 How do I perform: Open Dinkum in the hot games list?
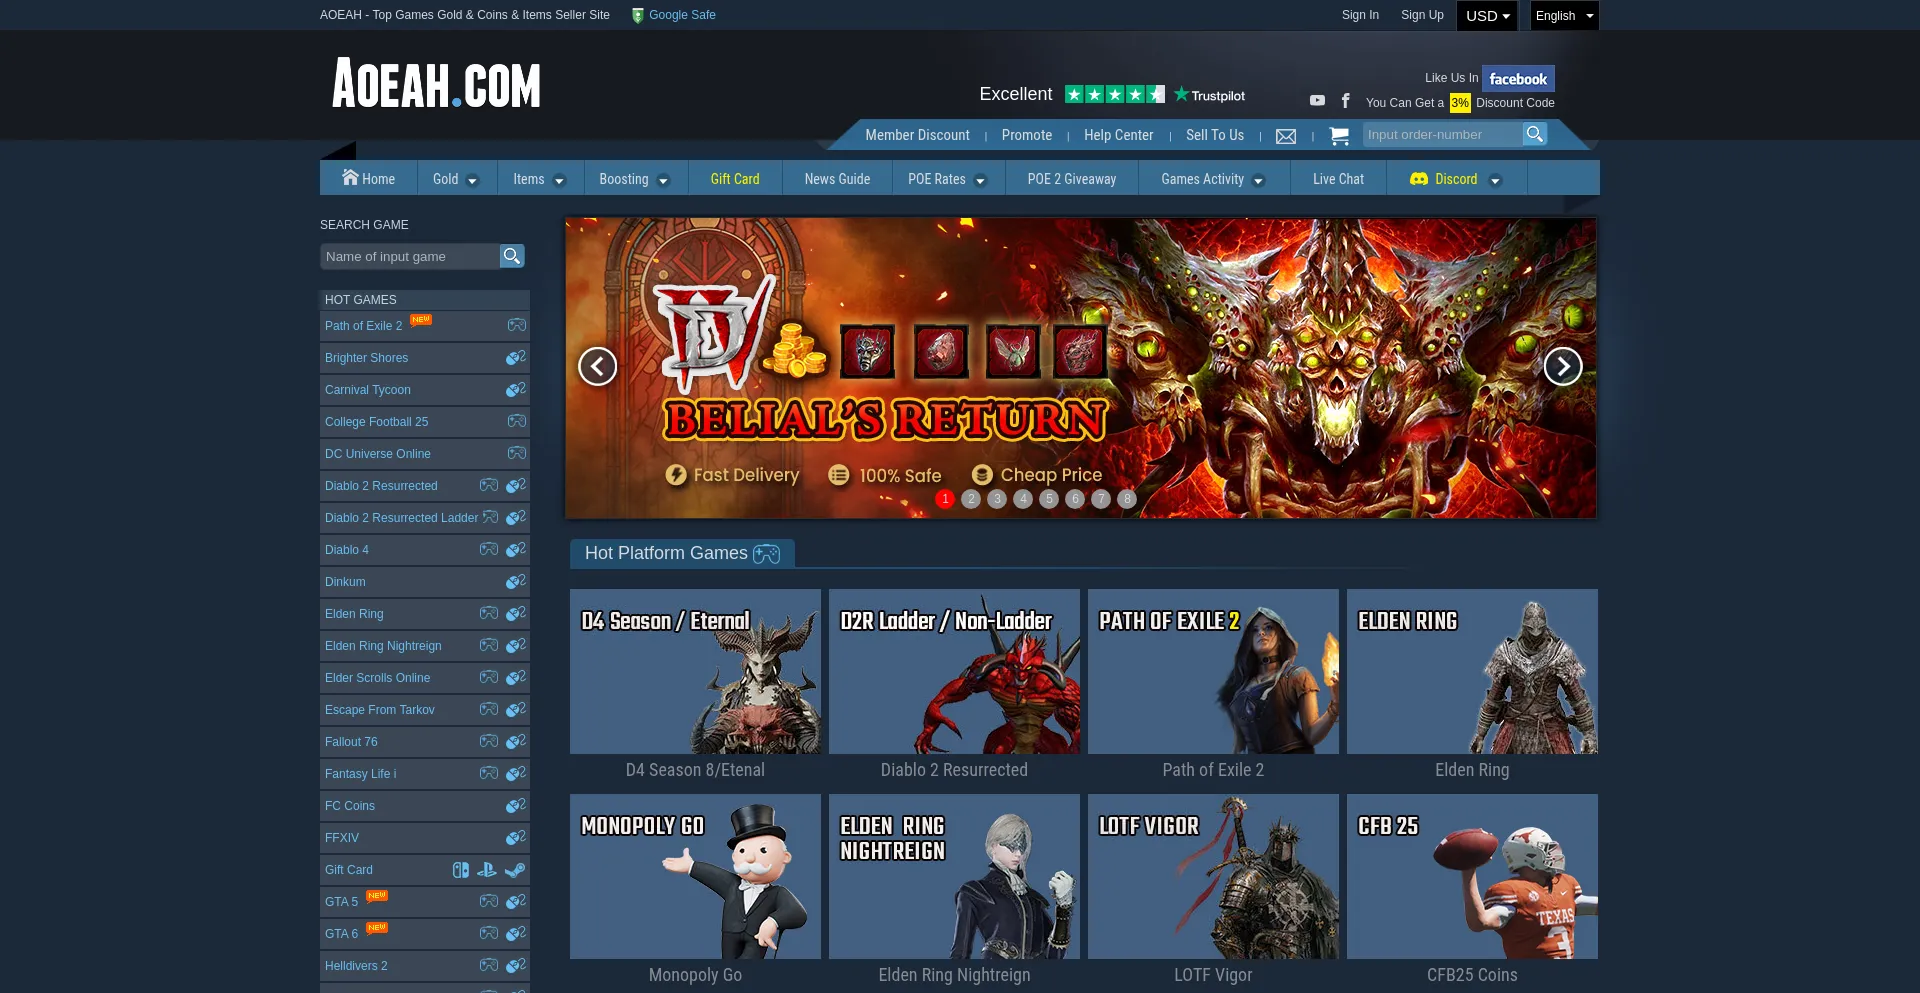[x=345, y=582]
